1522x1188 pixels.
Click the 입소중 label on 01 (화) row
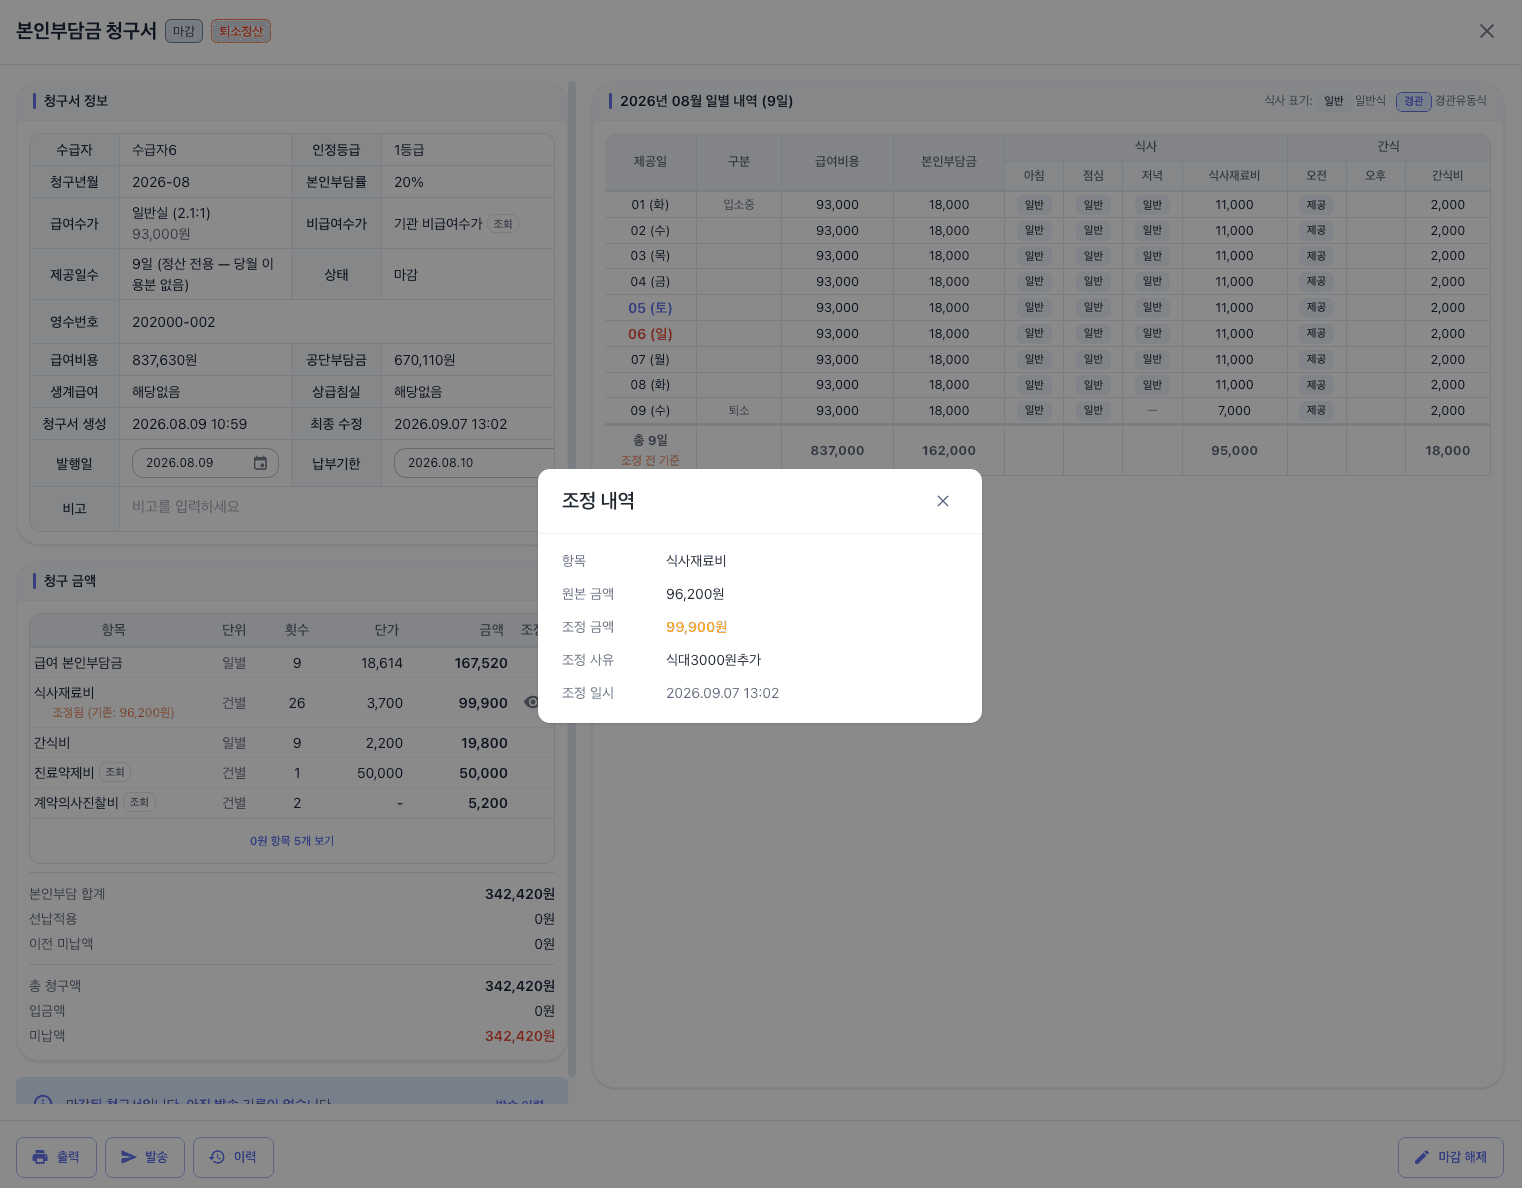coord(739,205)
